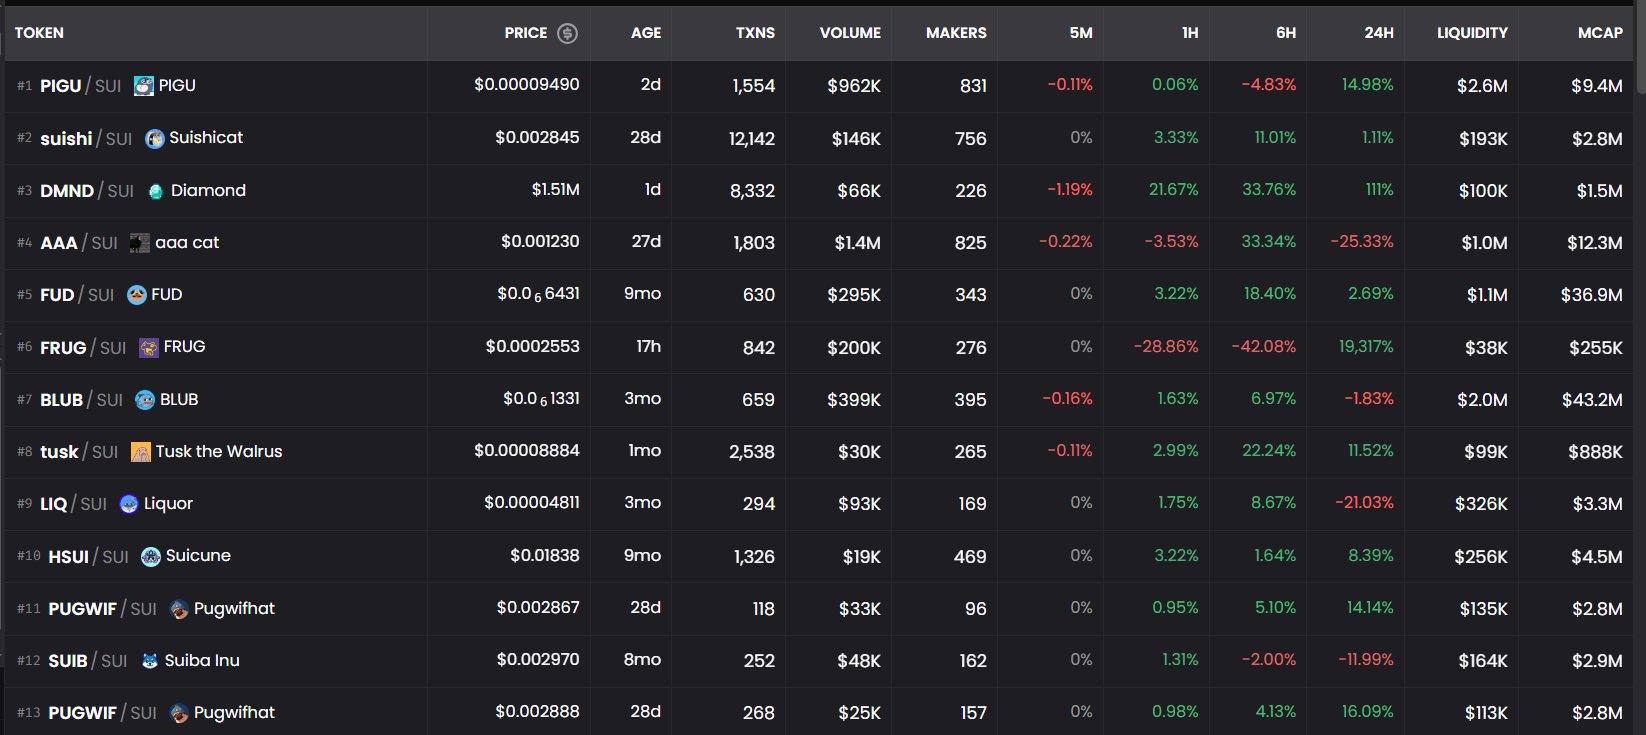Click the Suishicat token icon
This screenshot has height=735, width=1646.
[155, 139]
